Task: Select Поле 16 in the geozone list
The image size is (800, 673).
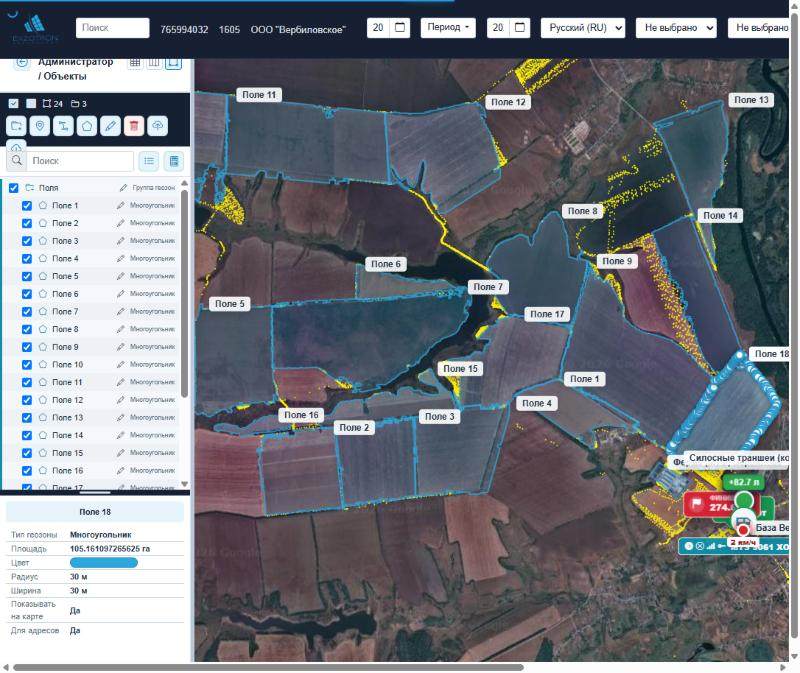Action: point(67,470)
